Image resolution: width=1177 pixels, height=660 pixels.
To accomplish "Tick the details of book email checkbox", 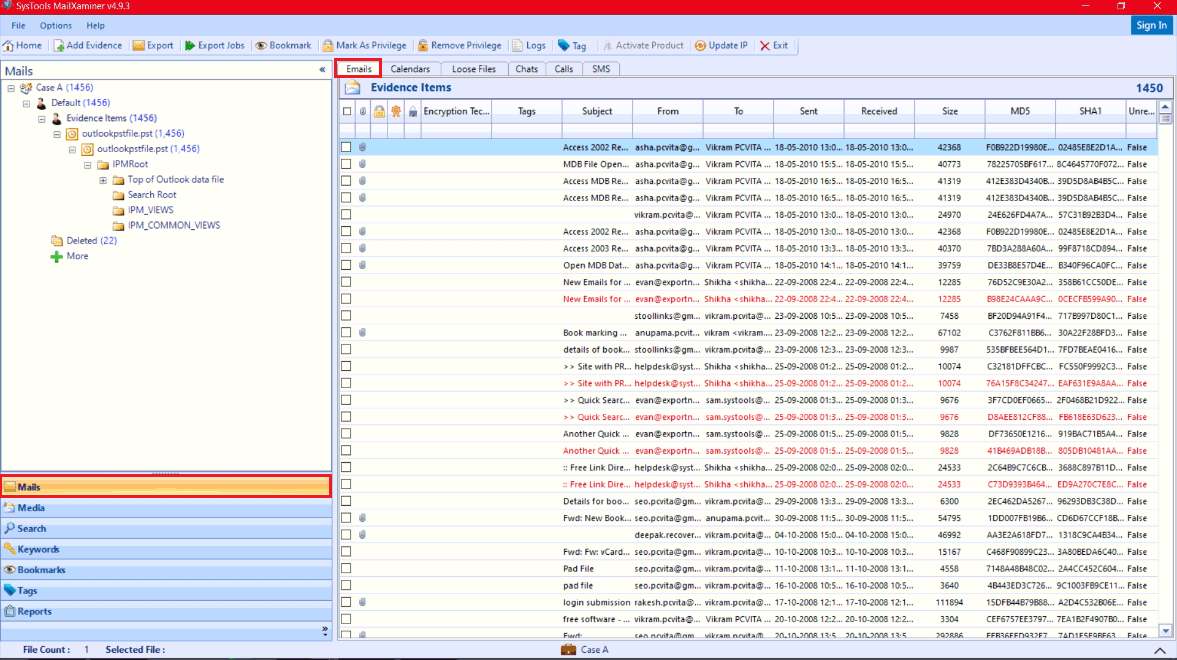I will 346,349.
